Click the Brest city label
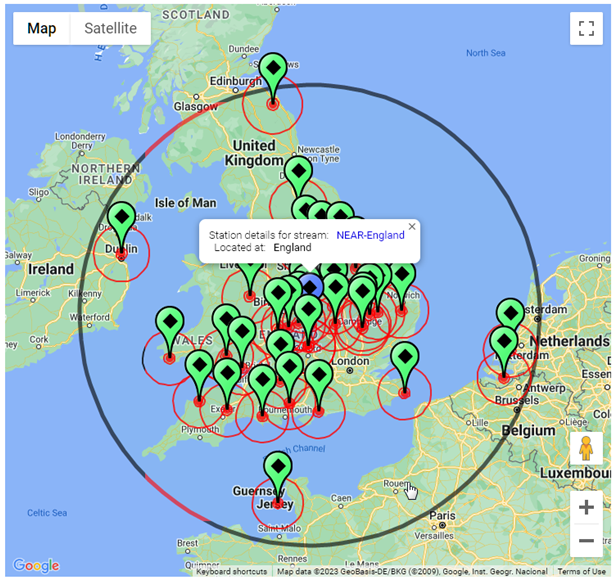Image resolution: width=615 pixels, height=580 pixels. 187,543
